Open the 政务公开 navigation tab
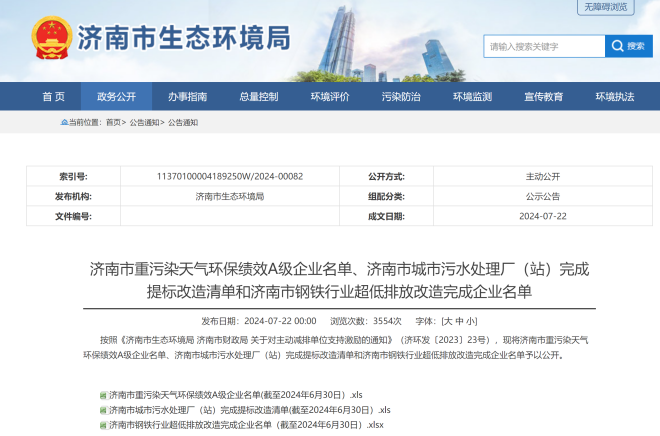 tap(116, 97)
